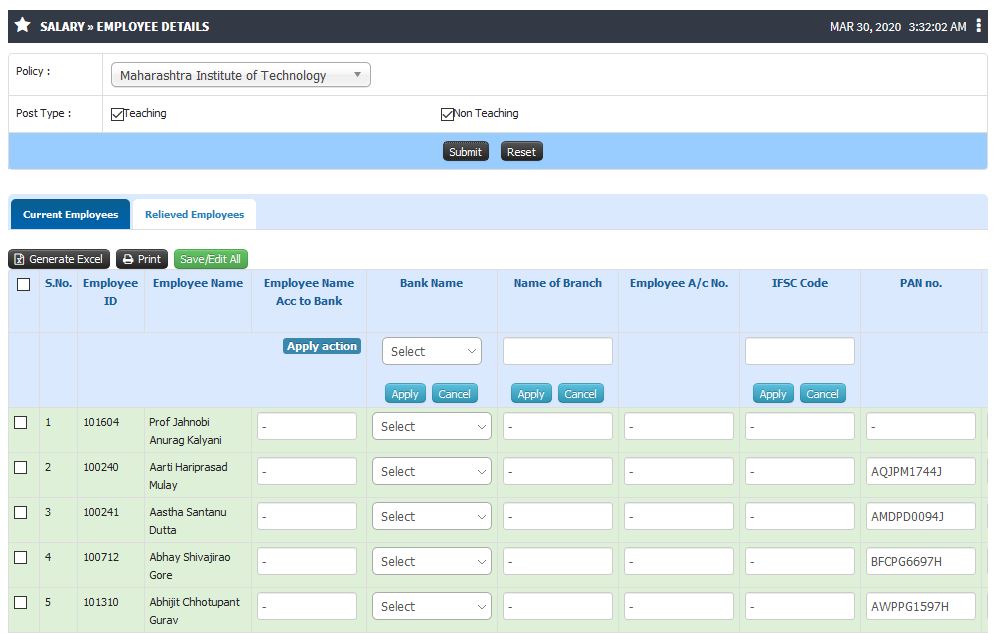Click the Generate Excel button
Screen dimensions: 995x633
click(59, 259)
